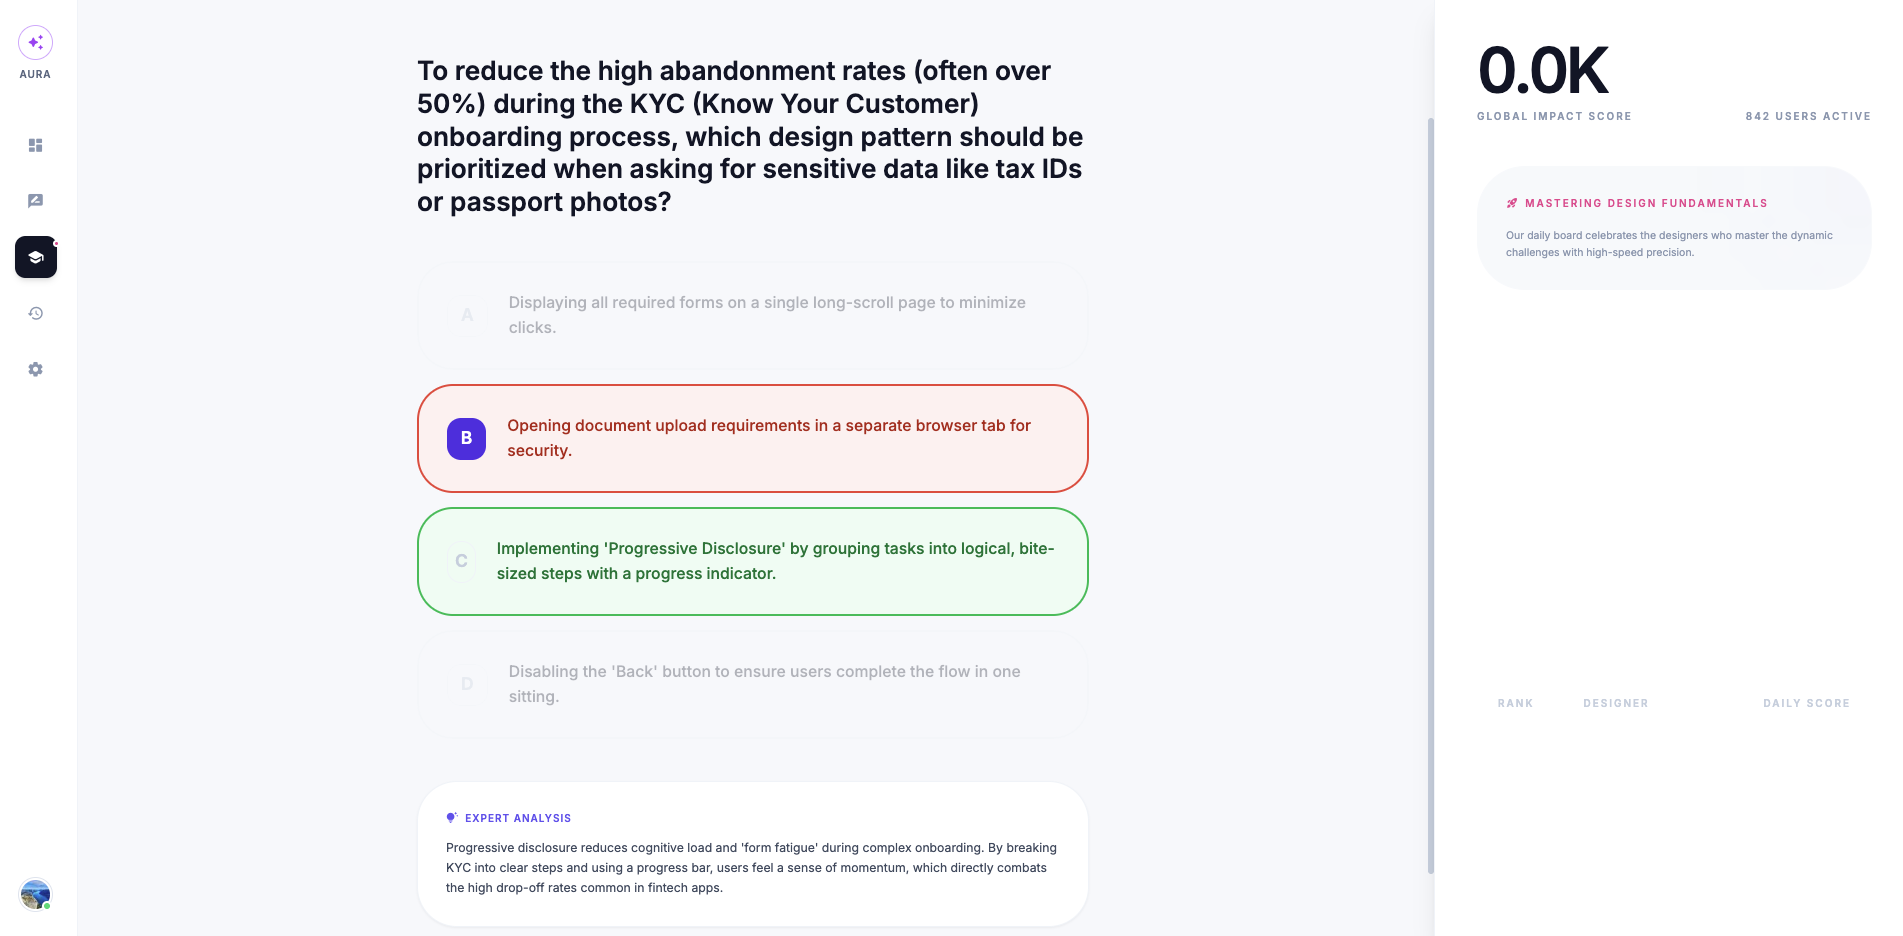The width and height of the screenshot is (1903, 936).
Task: Click the Designer column header
Action: [x=1615, y=703]
